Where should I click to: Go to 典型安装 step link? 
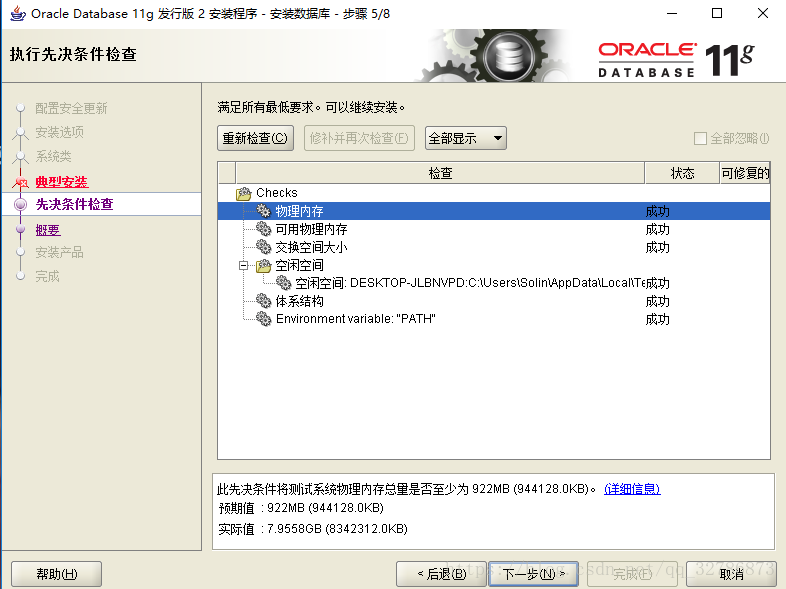(62, 181)
